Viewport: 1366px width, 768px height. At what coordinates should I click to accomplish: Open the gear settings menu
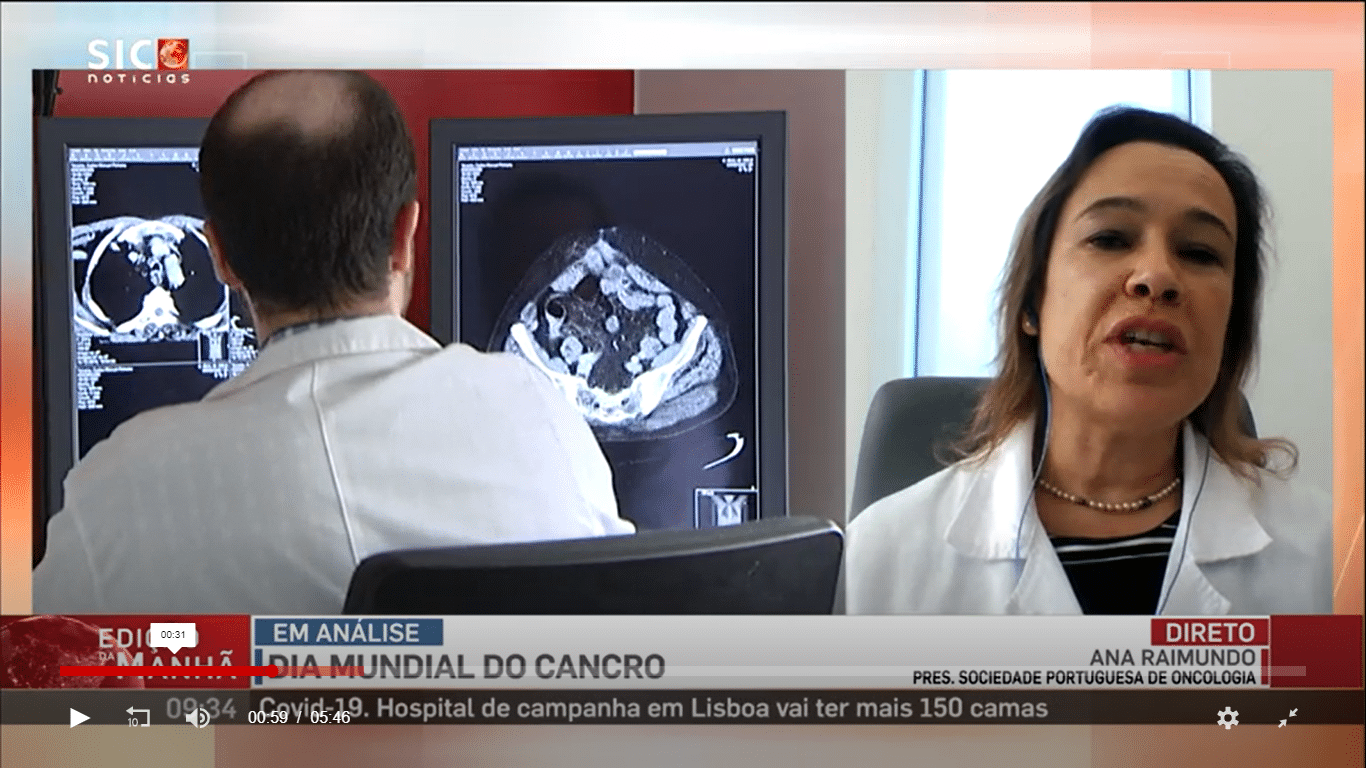[1227, 717]
